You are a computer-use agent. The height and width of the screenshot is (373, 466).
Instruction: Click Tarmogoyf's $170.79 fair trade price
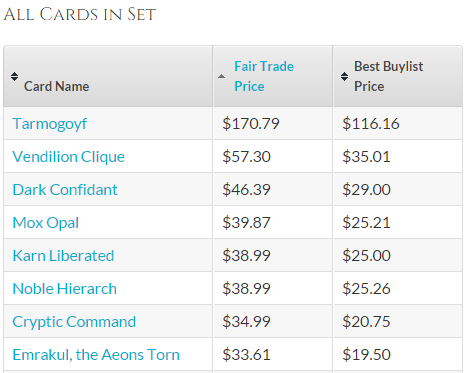[x=251, y=124]
